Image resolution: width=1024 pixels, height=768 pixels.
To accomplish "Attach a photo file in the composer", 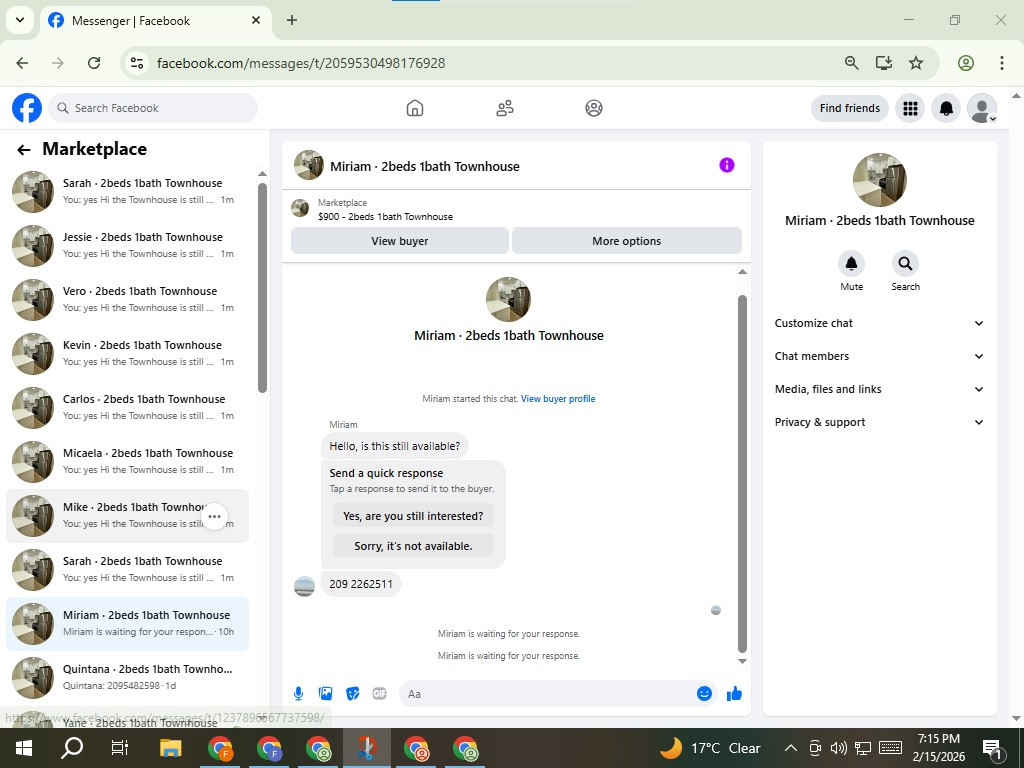I will coord(325,694).
